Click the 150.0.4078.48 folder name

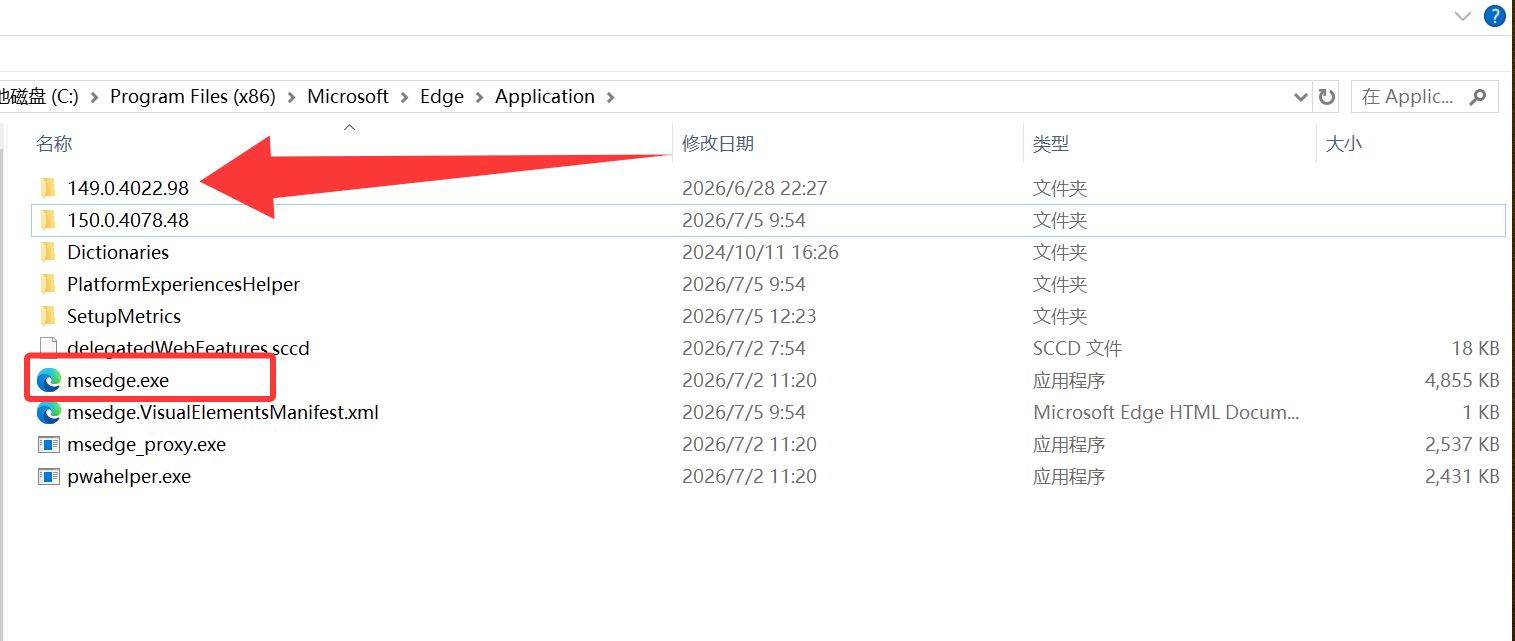[x=128, y=220]
